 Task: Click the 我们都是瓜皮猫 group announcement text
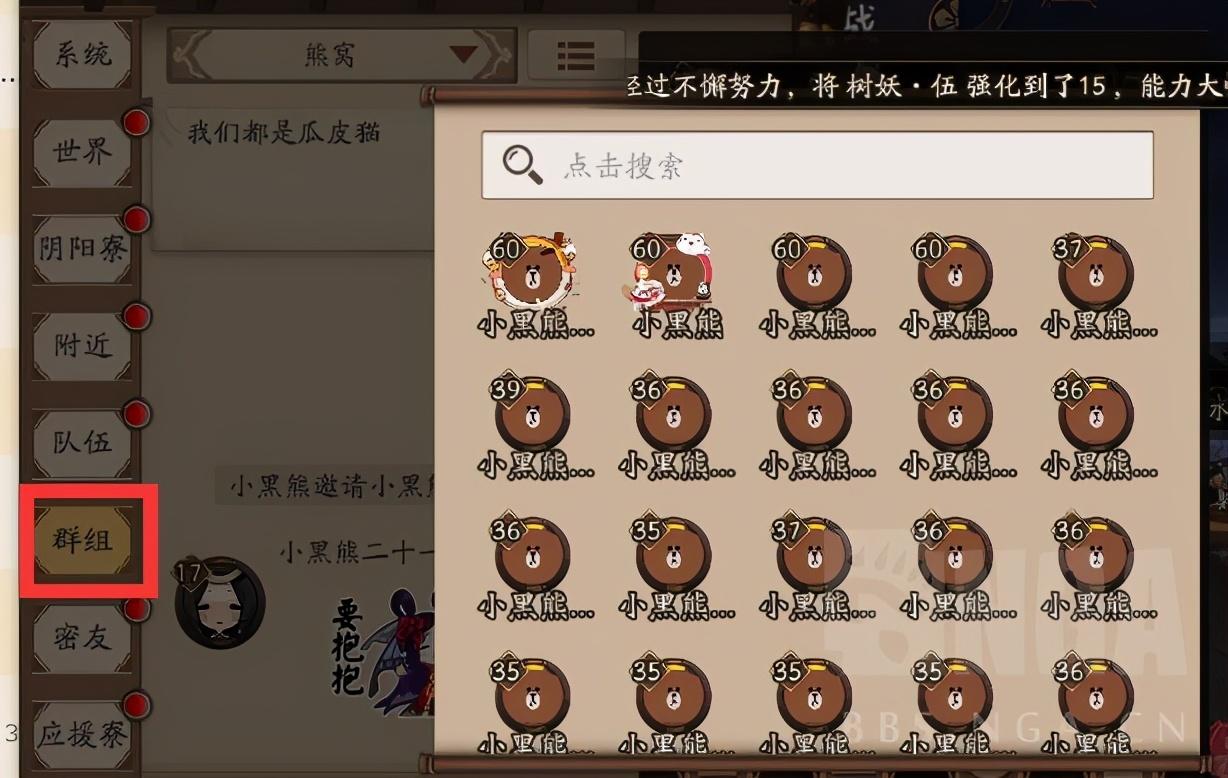pyautogui.click(x=284, y=132)
